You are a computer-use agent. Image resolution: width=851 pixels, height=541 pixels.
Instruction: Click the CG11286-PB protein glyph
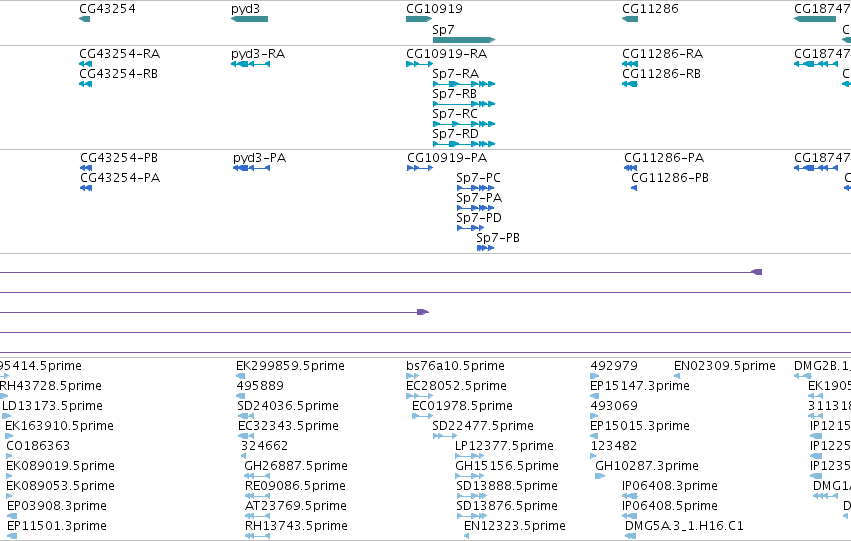coord(634,188)
